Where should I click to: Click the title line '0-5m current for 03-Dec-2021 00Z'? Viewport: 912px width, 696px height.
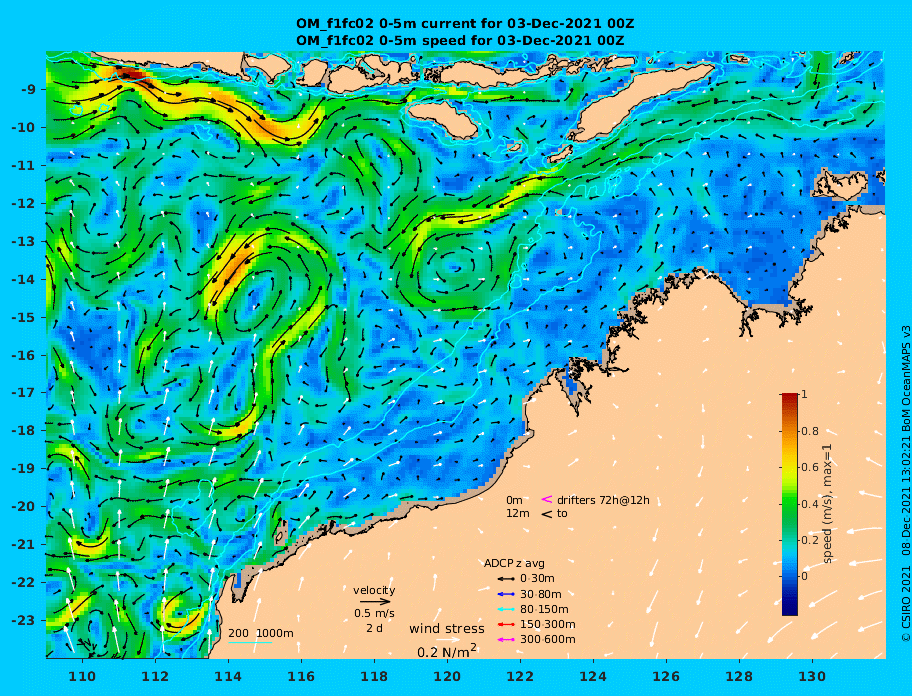465,24
